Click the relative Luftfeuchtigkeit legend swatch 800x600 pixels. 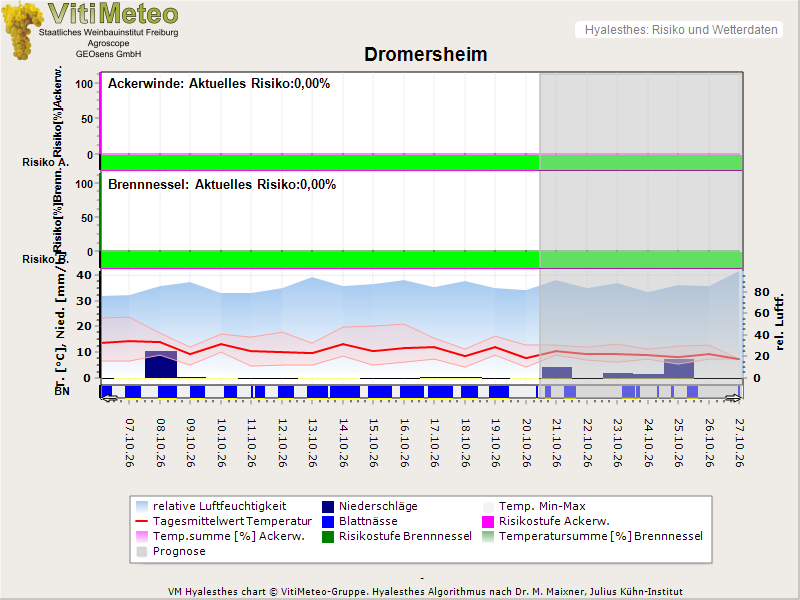click(x=142, y=507)
